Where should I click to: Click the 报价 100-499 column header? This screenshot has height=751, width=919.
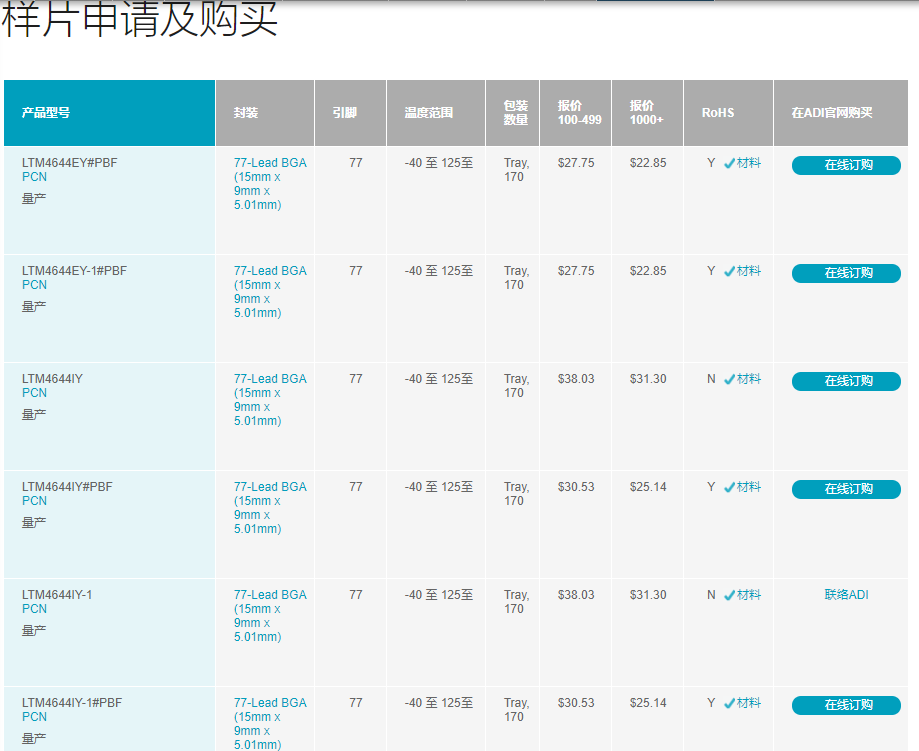(576, 113)
